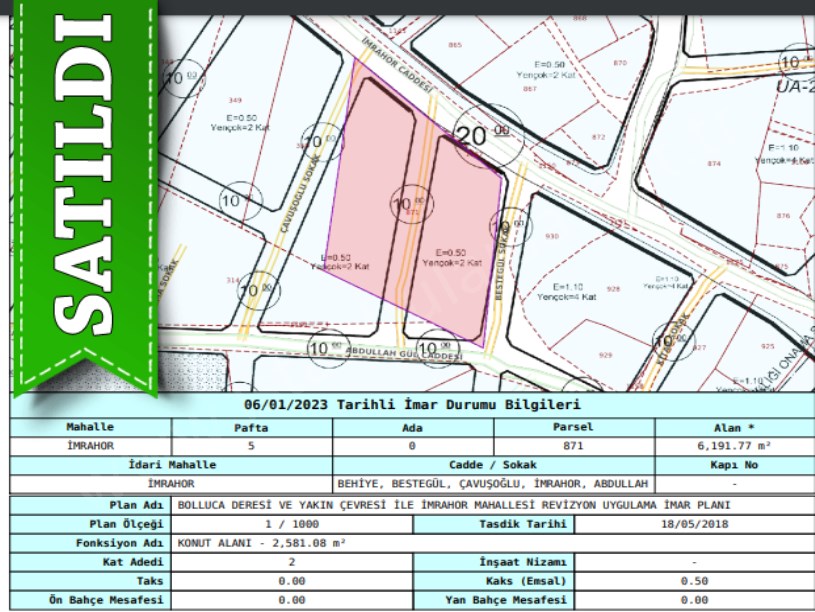
Task: Click the Cadde / Sokak header cell
Action: (x=493, y=465)
